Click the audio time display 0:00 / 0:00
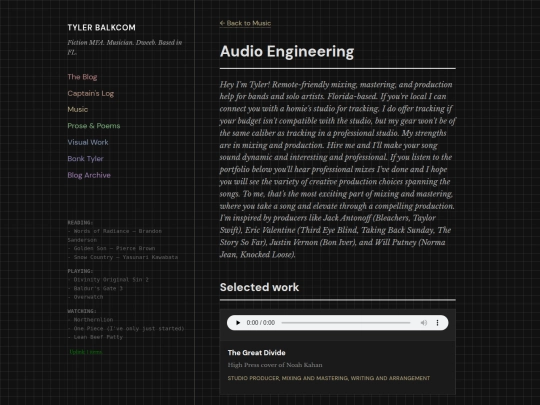The height and width of the screenshot is (405, 540). 261,323
